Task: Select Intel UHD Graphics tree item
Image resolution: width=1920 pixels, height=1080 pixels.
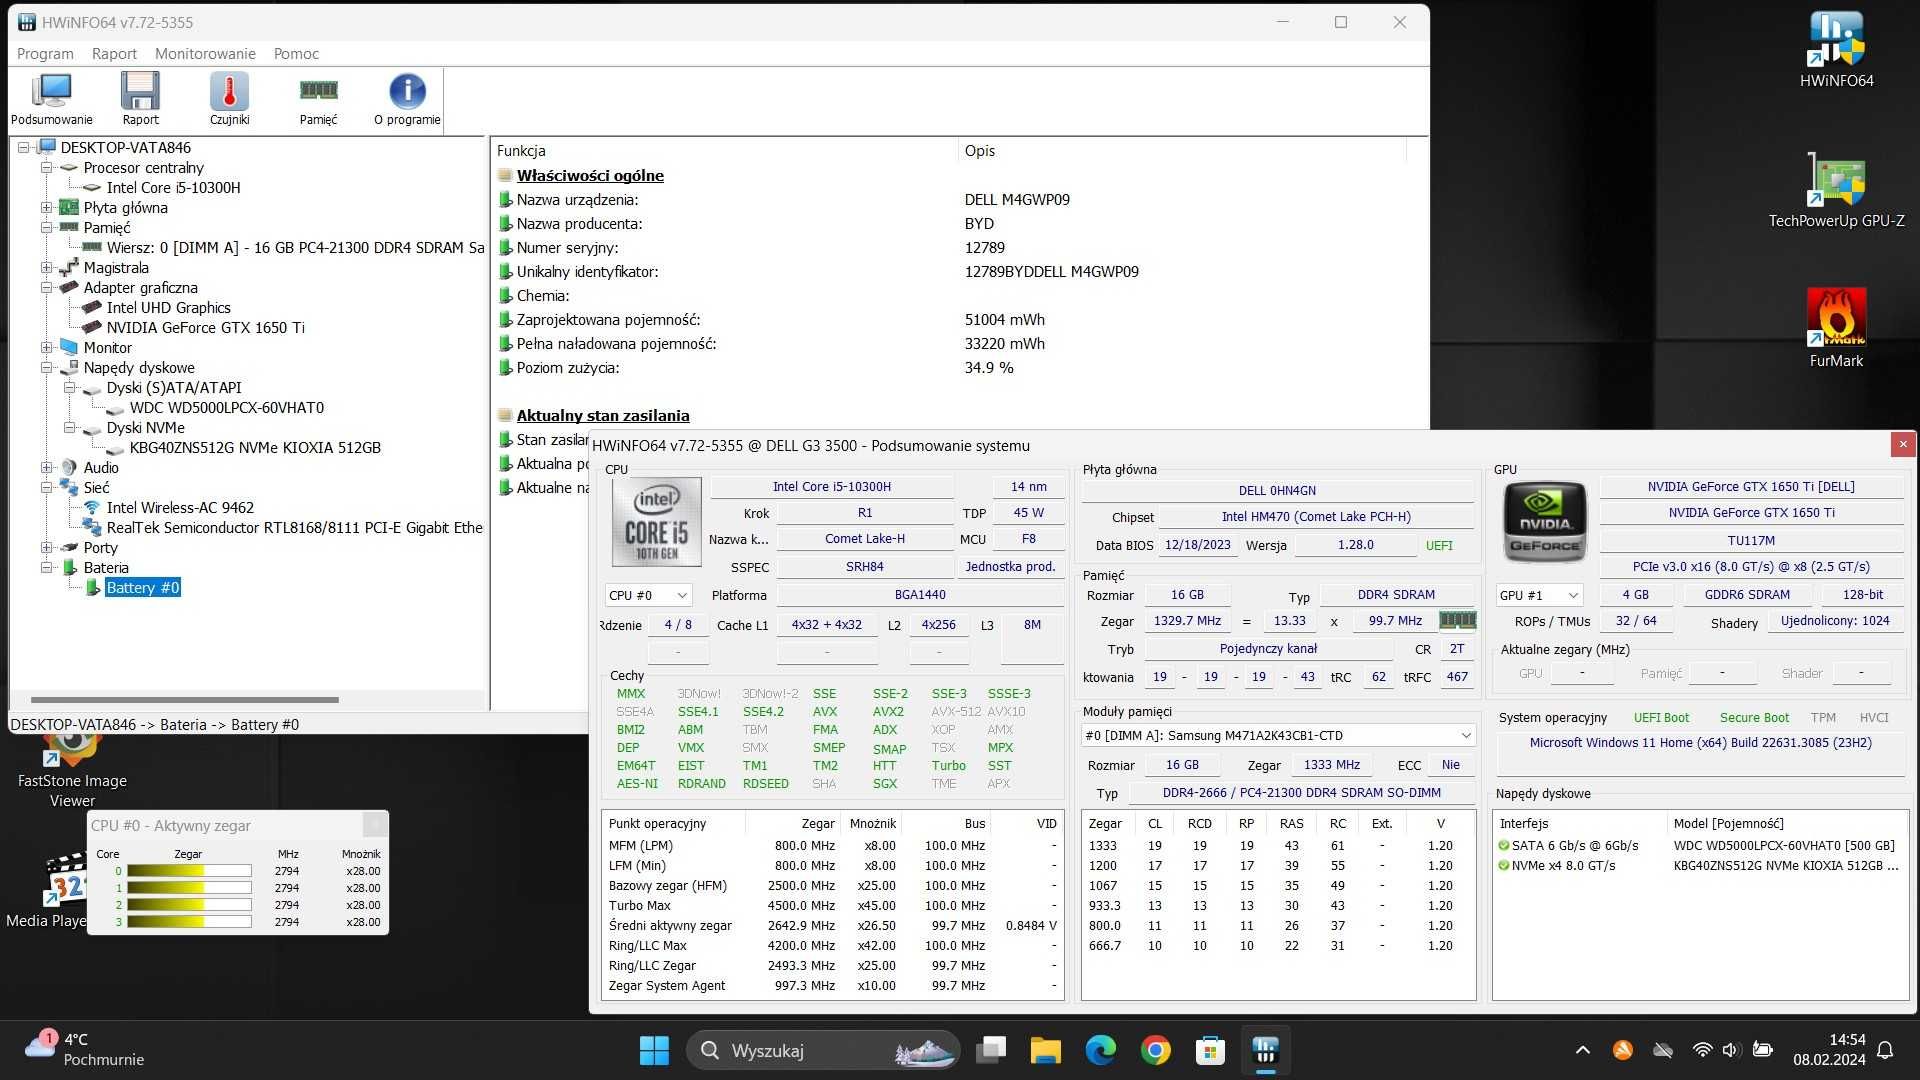Action: (x=168, y=307)
